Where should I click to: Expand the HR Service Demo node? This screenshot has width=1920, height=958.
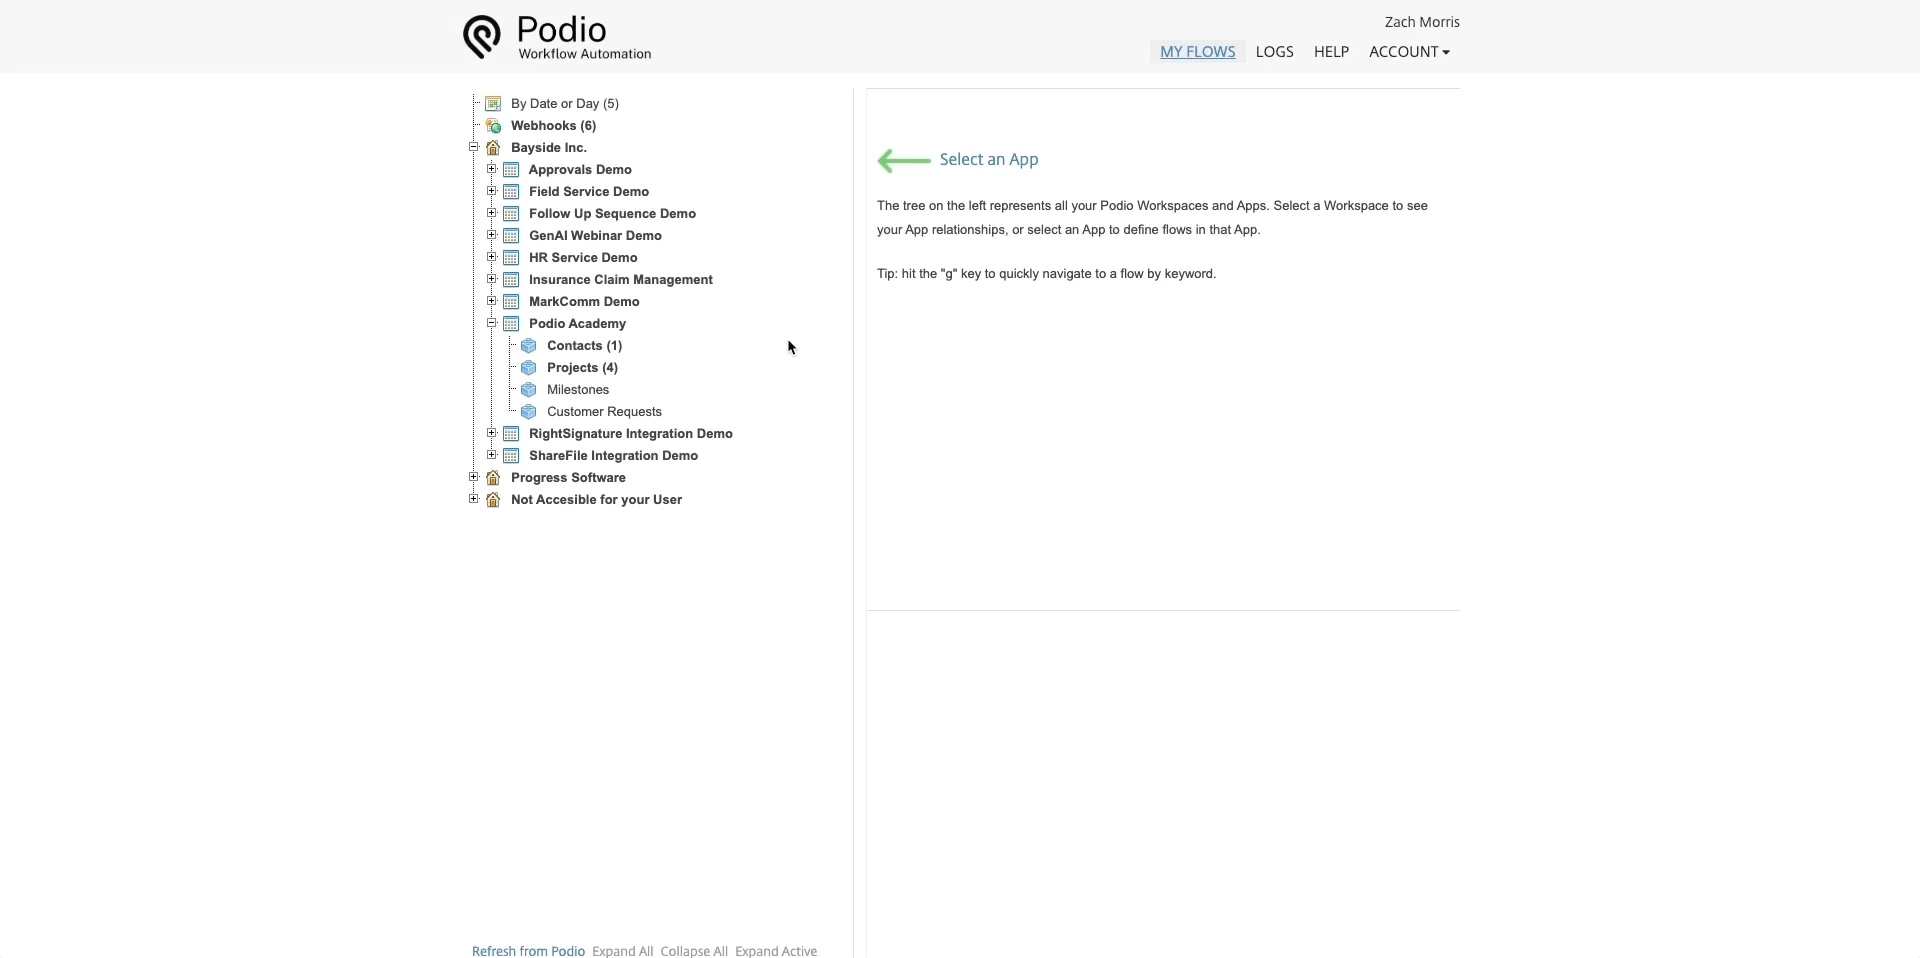(x=492, y=257)
